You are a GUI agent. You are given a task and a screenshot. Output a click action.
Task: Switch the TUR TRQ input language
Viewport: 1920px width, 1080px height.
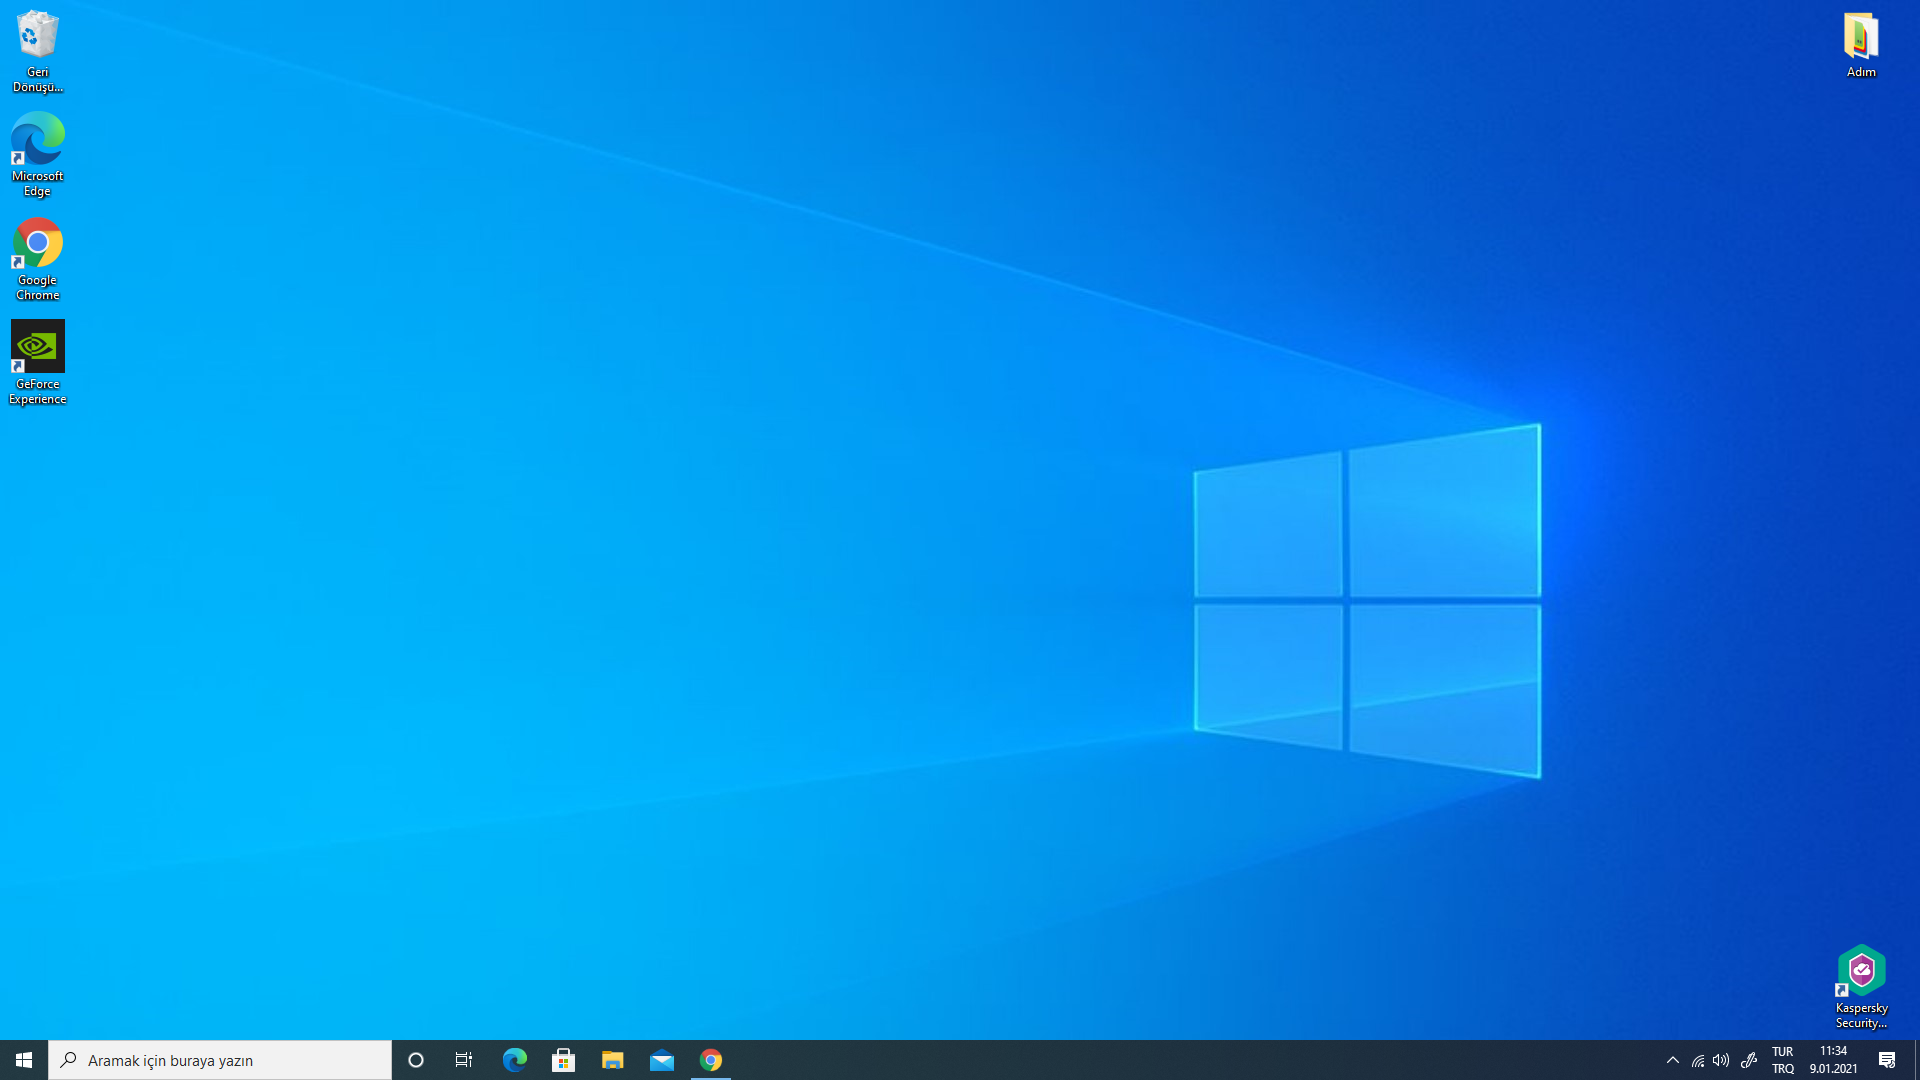1782,1060
